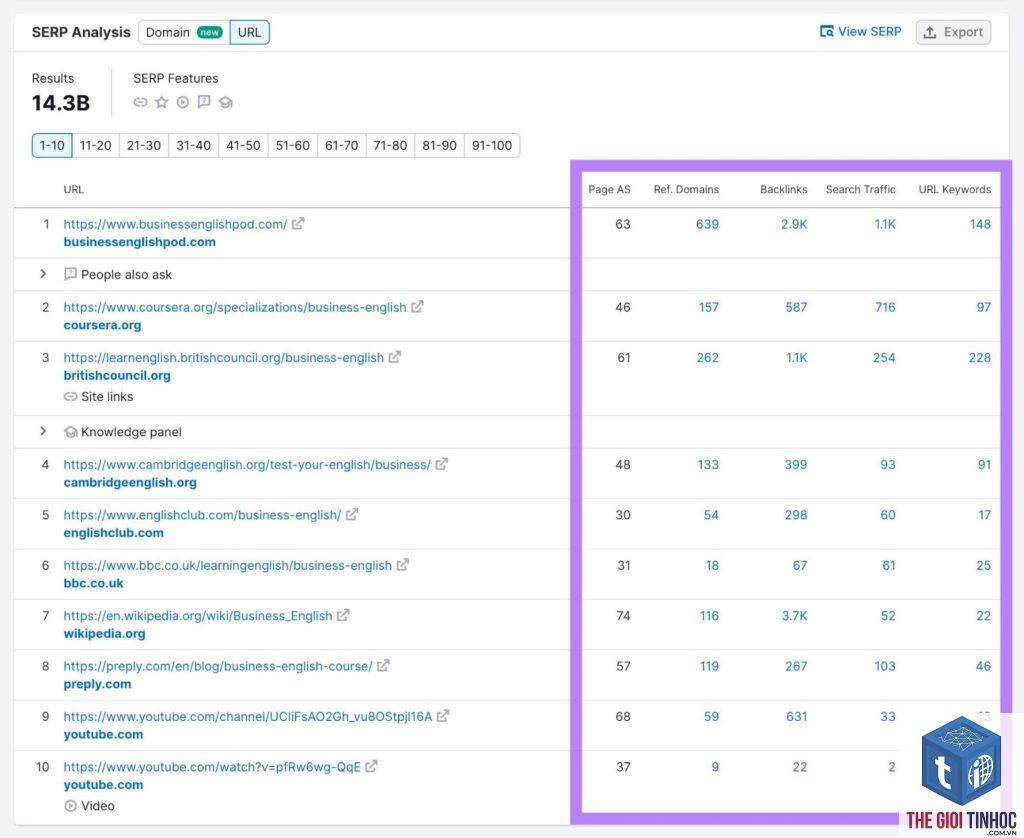Expand the Knowledge panel row

43,431
